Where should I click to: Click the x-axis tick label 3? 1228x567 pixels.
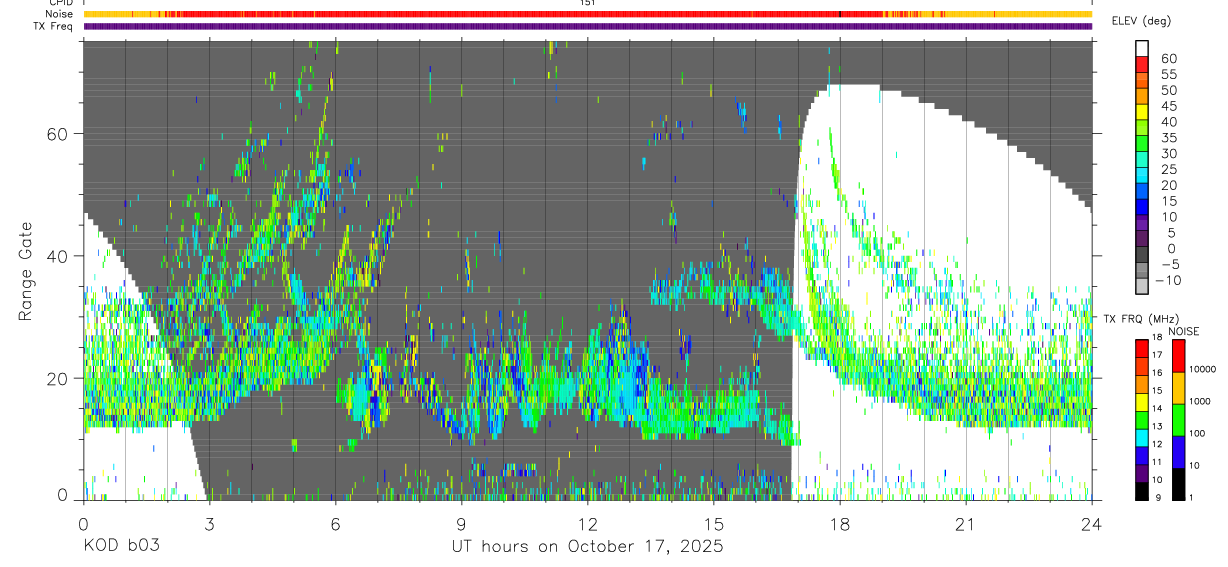click(209, 525)
